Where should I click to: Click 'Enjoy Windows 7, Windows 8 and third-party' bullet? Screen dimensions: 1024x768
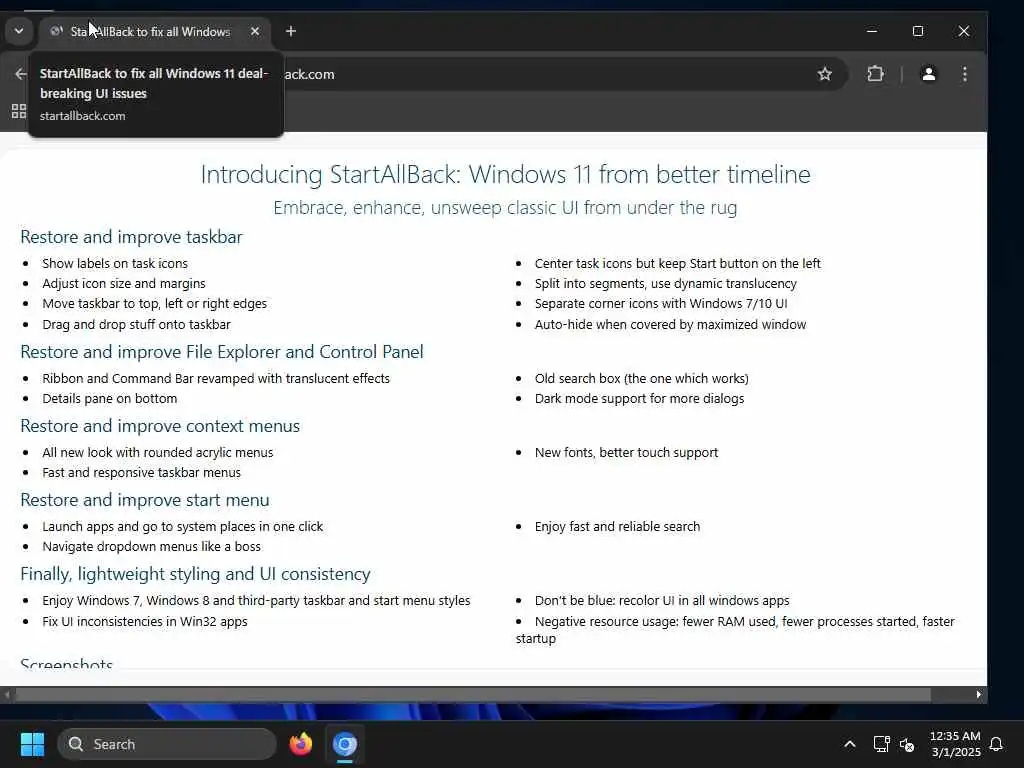(256, 600)
